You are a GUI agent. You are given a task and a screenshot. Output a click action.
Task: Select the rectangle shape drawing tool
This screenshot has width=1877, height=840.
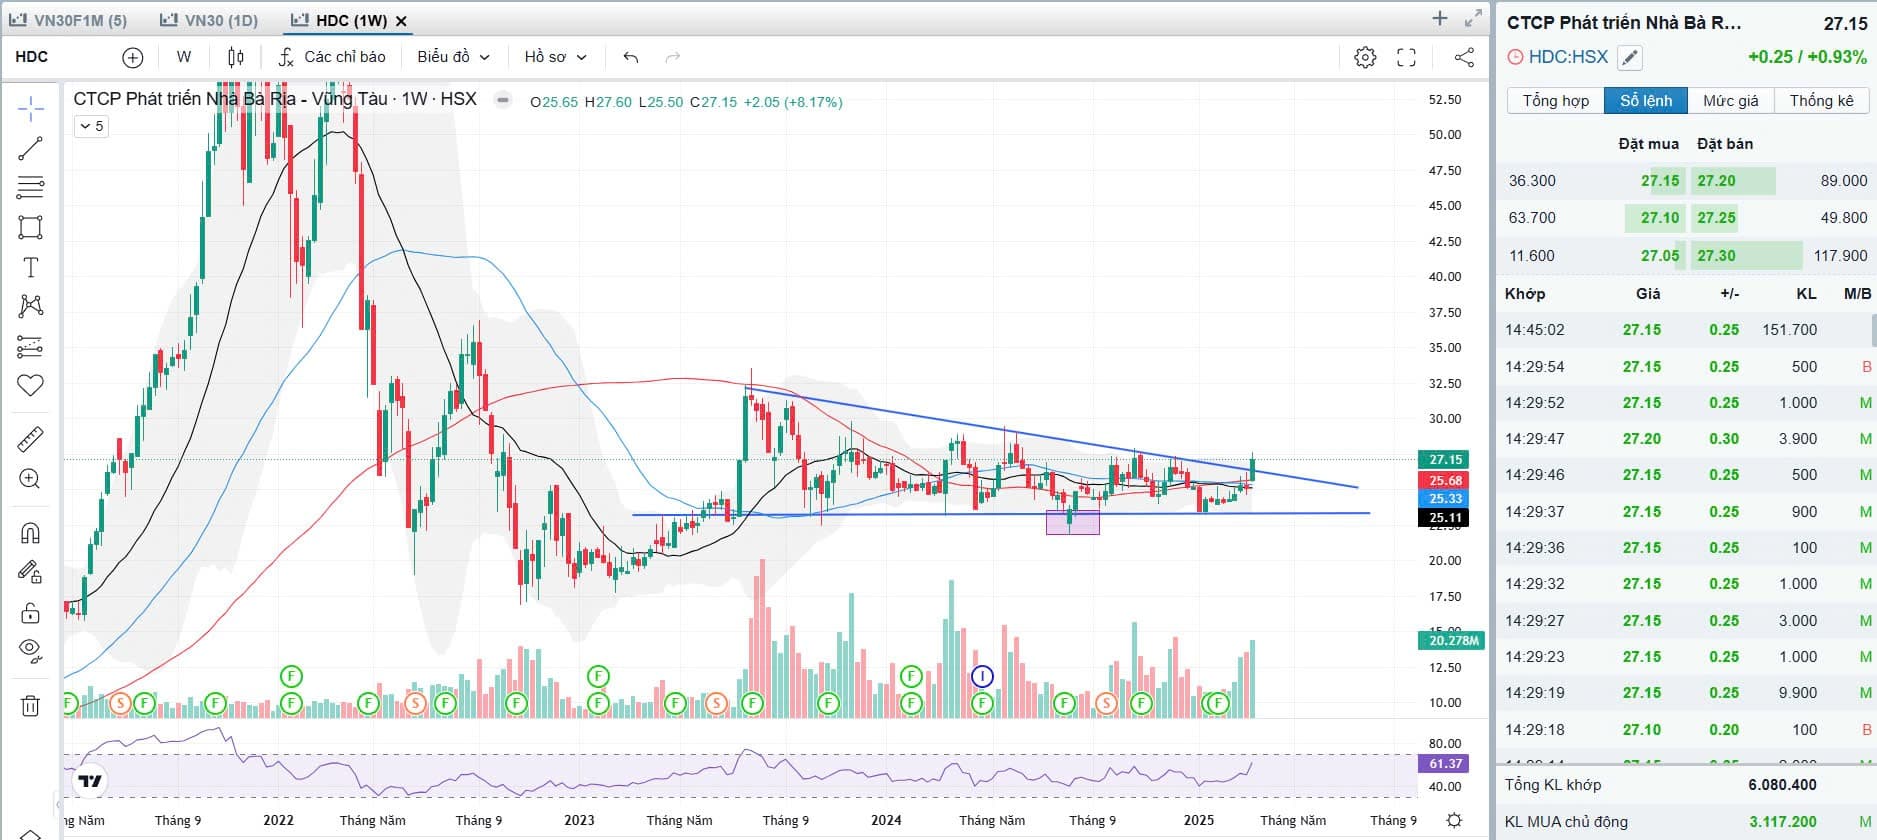click(x=31, y=227)
